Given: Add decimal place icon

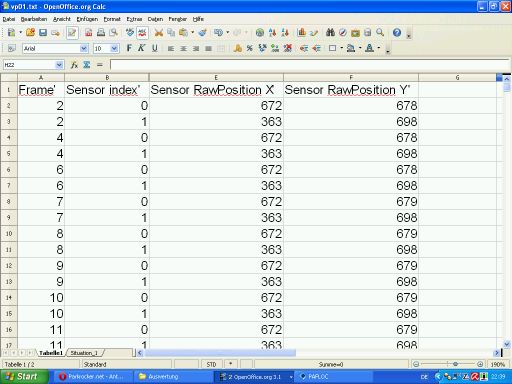Looking at the screenshot, I should coord(275,48).
